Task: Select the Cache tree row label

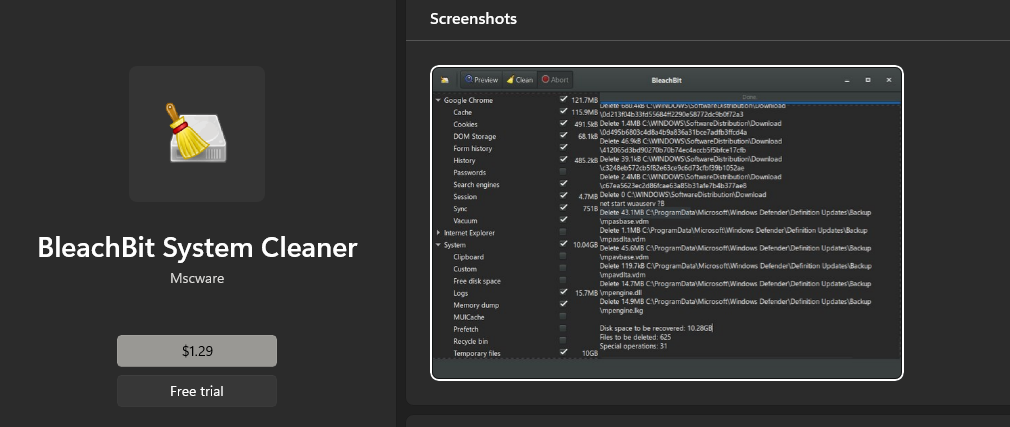Action: point(462,113)
